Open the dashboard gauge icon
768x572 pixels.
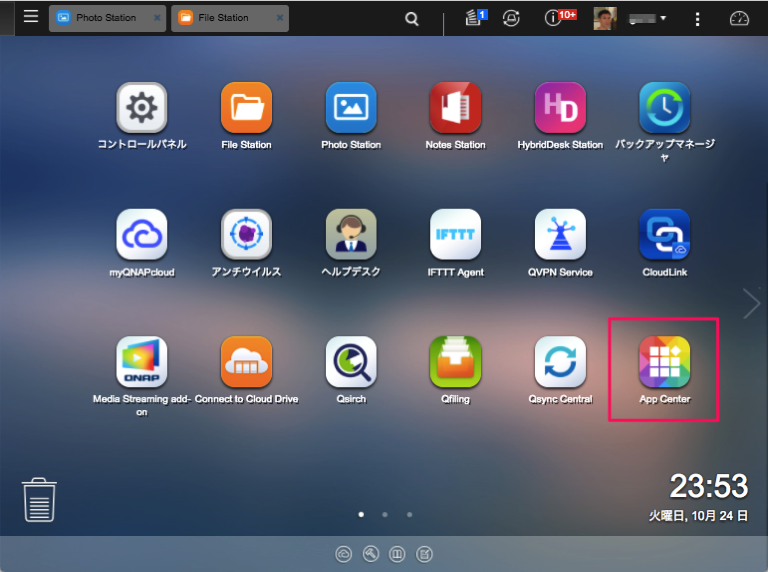pyautogui.click(x=739, y=19)
